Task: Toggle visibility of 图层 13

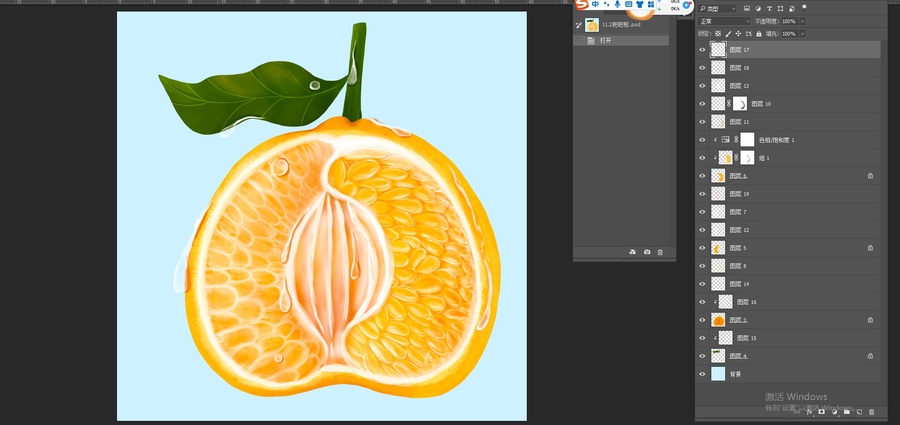Action: point(702,86)
